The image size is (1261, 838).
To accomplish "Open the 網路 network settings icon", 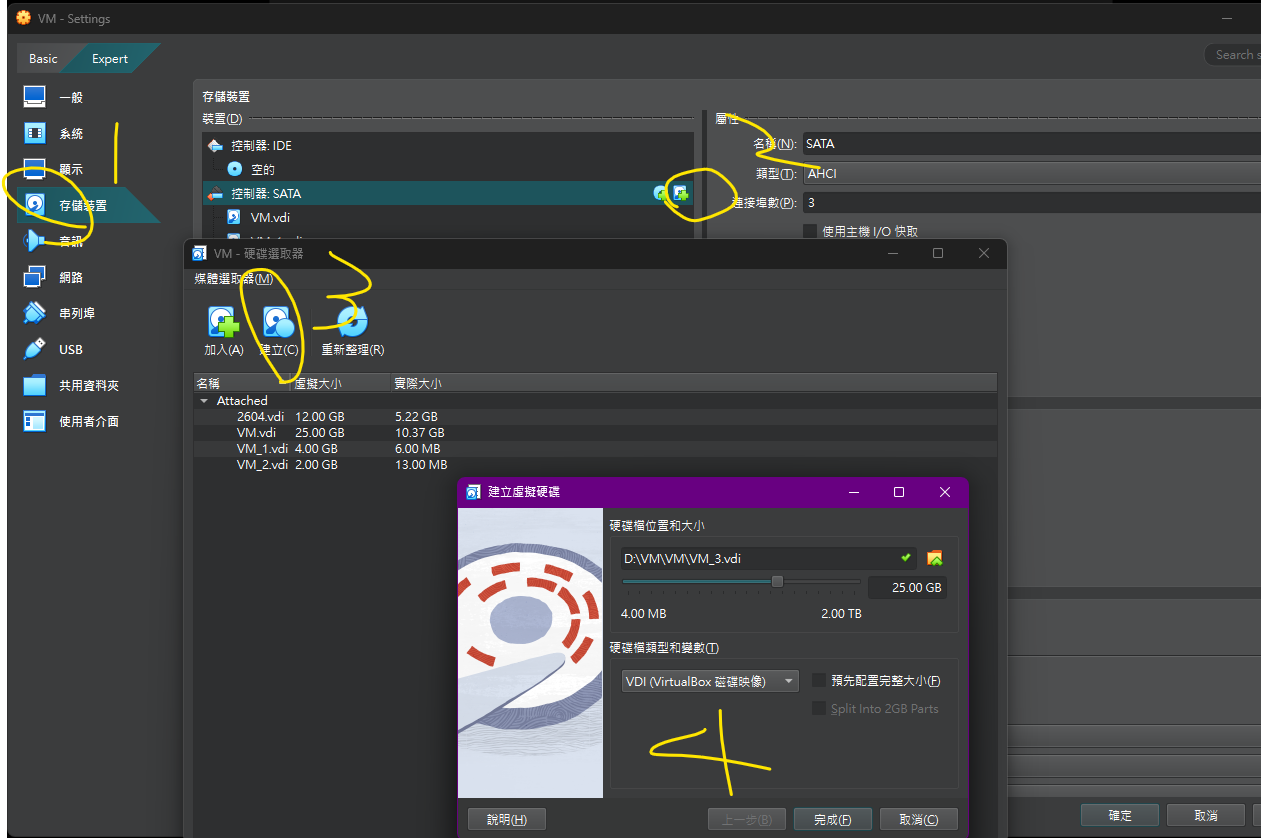I will tap(35, 277).
